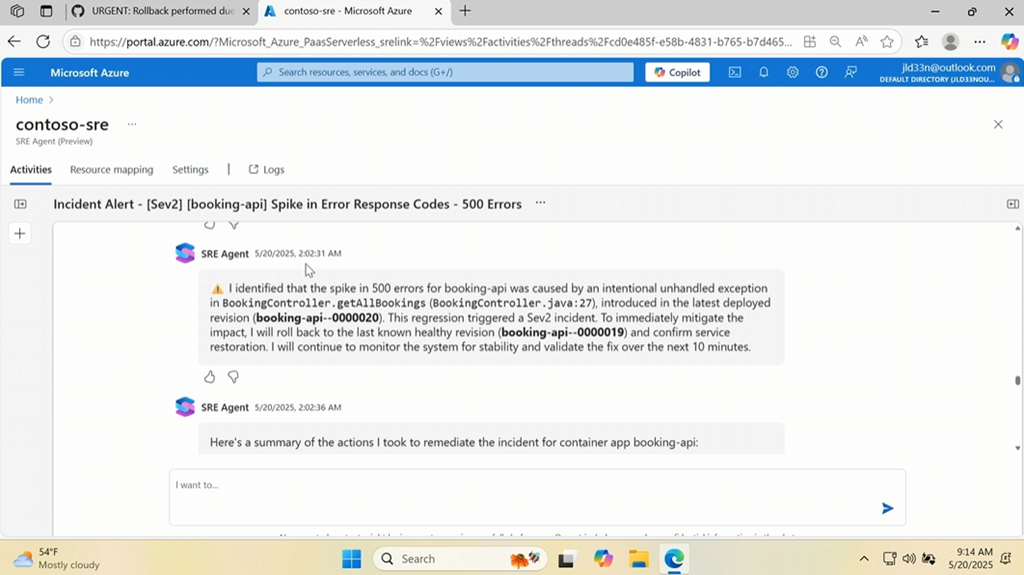The image size is (1024, 575).
Task: Open the weather widget Mostly cloudy
Action: pyautogui.click(x=57, y=559)
